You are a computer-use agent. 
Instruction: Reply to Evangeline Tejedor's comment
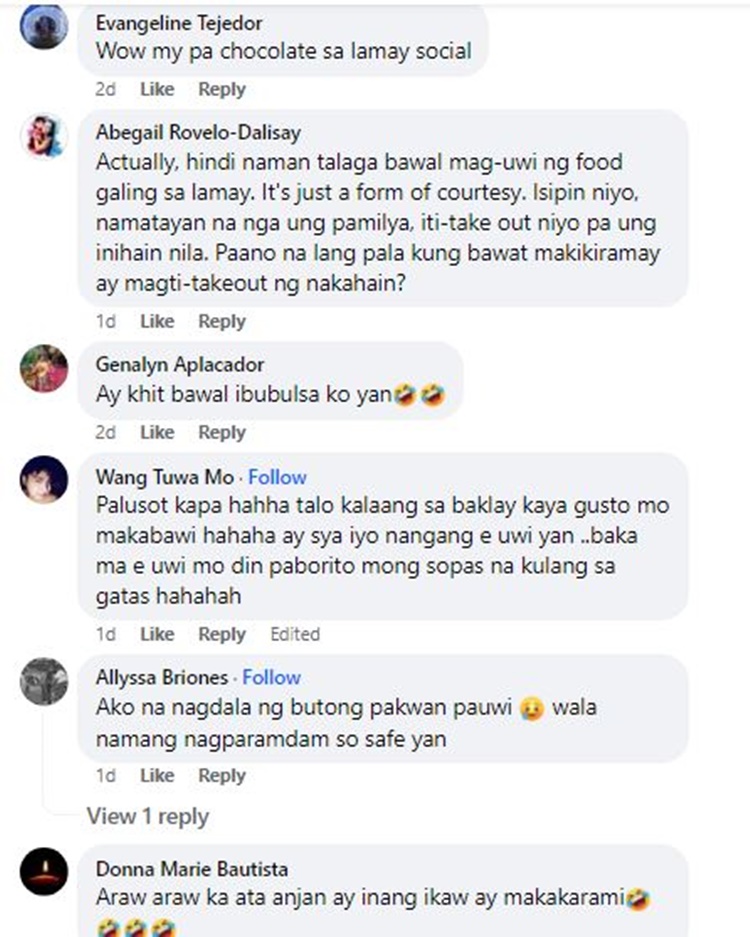coord(222,89)
